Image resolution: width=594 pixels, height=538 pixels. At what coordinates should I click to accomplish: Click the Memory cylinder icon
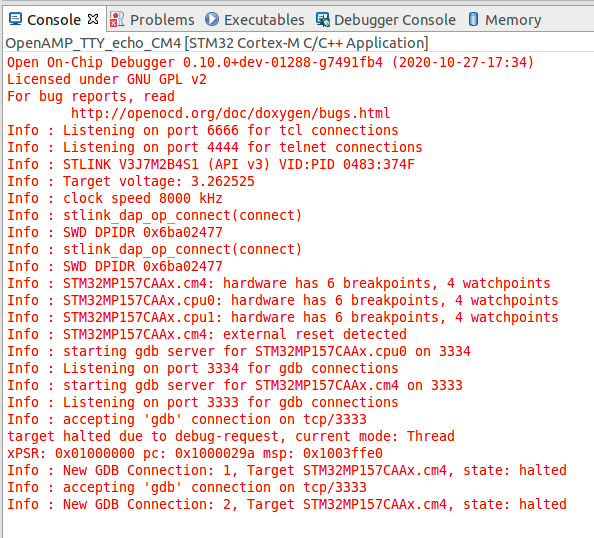click(x=473, y=19)
